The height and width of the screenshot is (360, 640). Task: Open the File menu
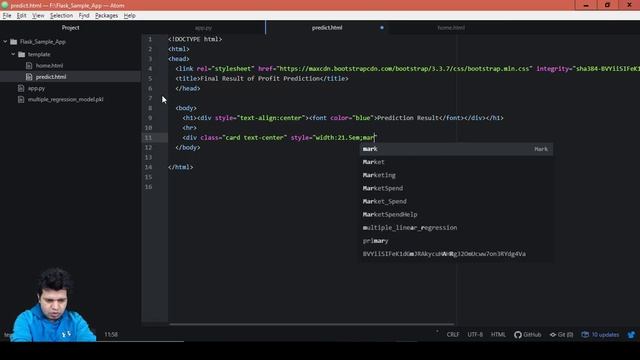[x=7, y=16]
